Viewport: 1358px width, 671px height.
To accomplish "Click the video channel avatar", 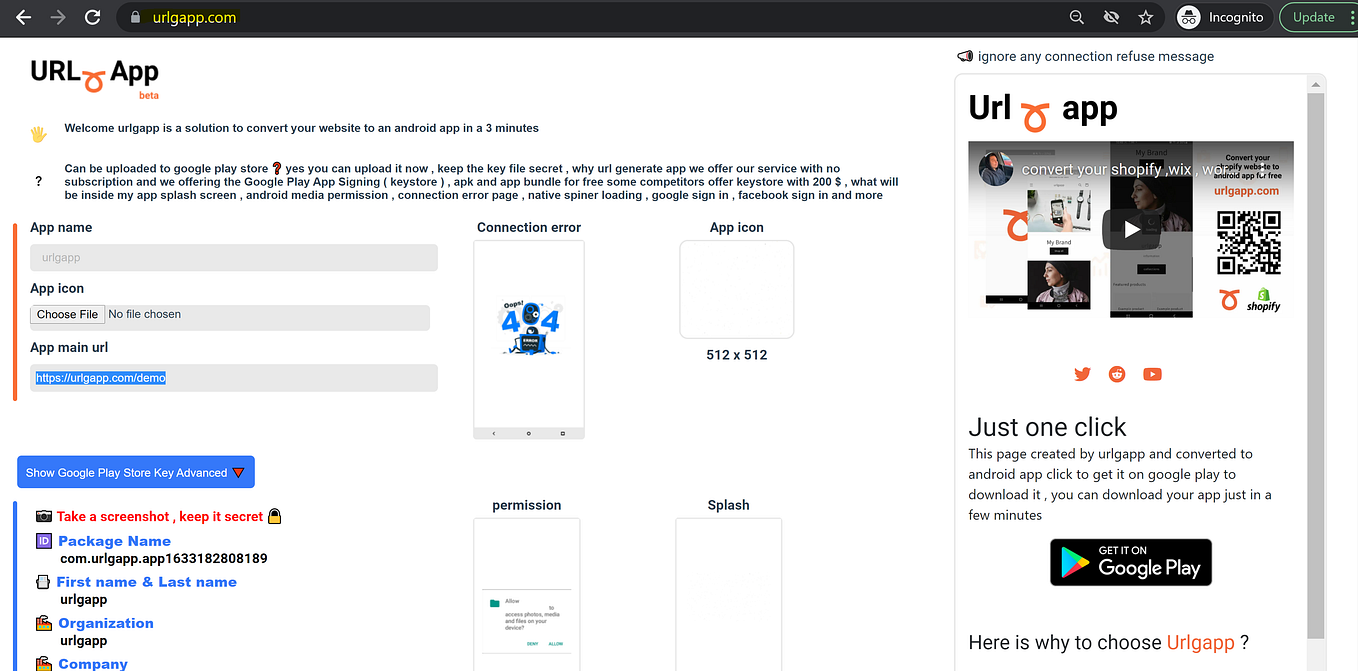I will pyautogui.click(x=995, y=169).
